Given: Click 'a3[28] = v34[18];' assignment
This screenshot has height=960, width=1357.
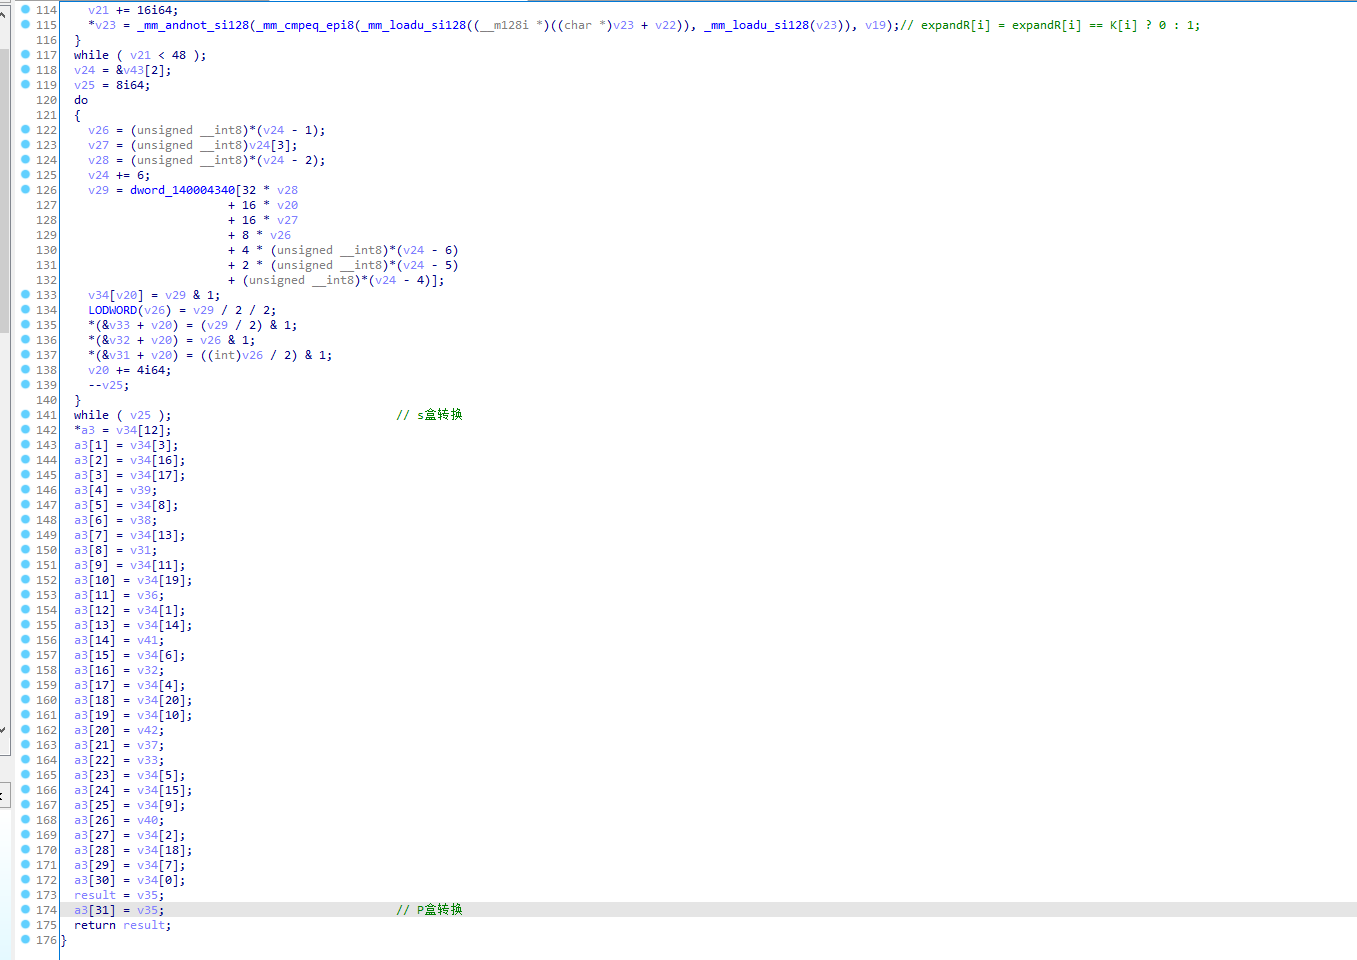Looking at the screenshot, I should (133, 850).
